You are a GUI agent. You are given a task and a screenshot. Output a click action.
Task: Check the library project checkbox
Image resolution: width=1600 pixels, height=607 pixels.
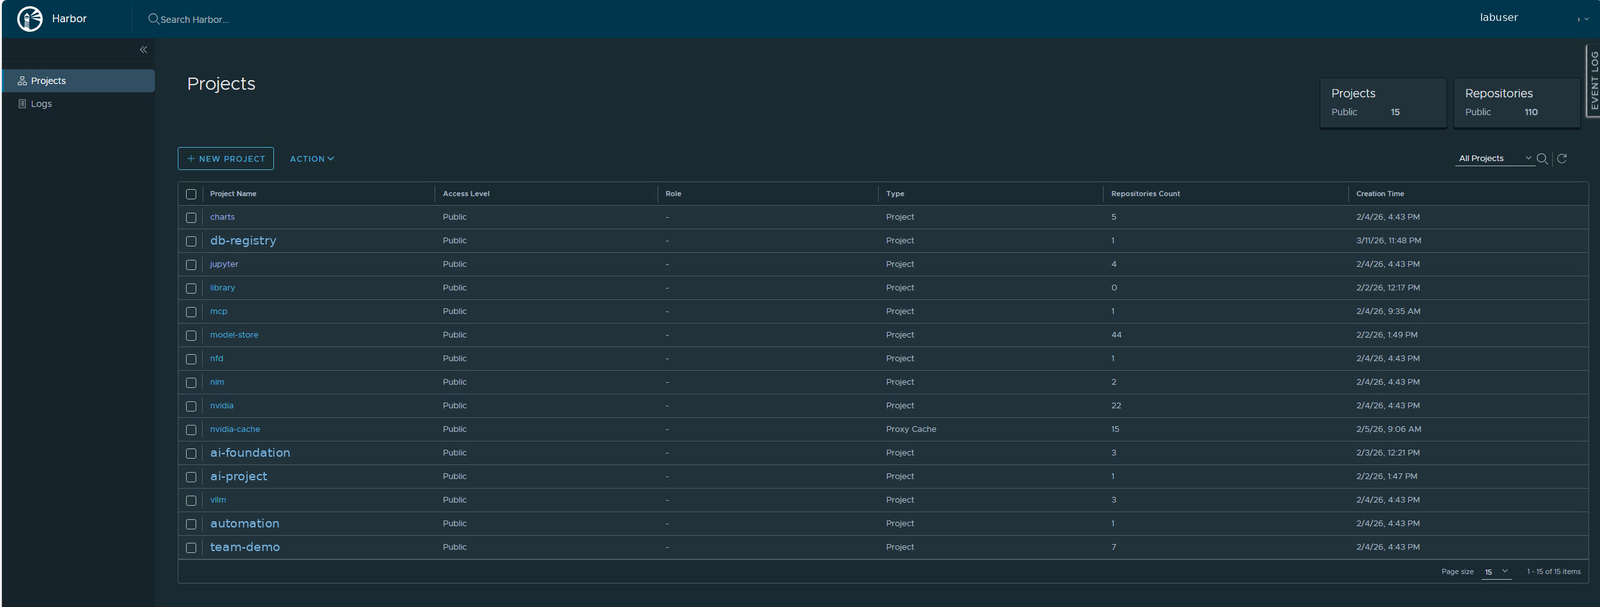pyautogui.click(x=191, y=288)
